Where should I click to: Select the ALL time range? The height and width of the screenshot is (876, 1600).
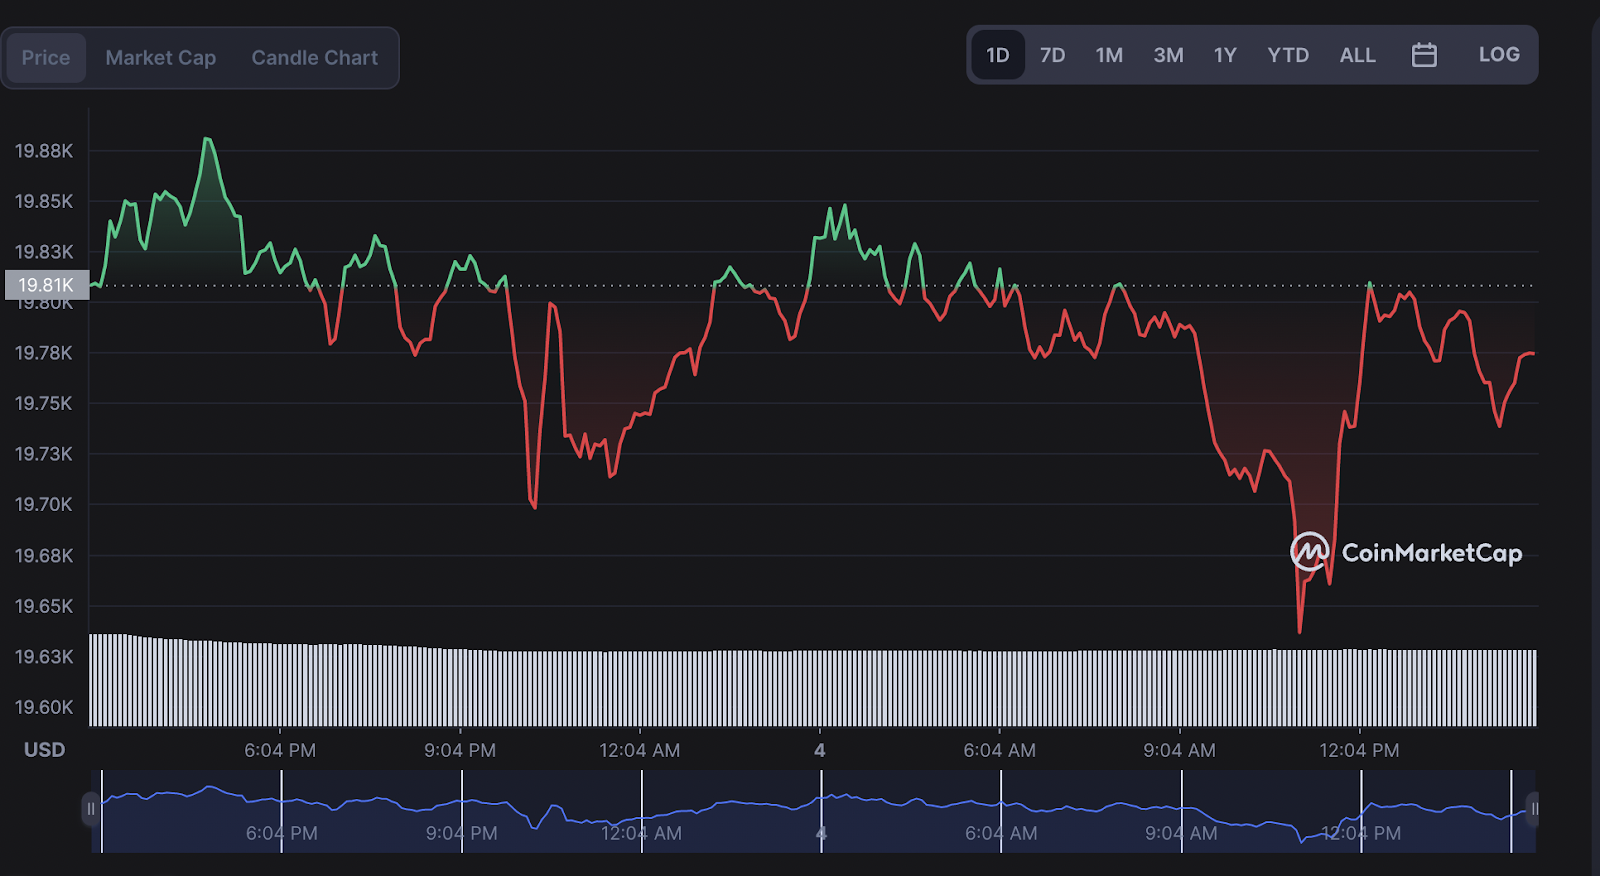coord(1357,55)
